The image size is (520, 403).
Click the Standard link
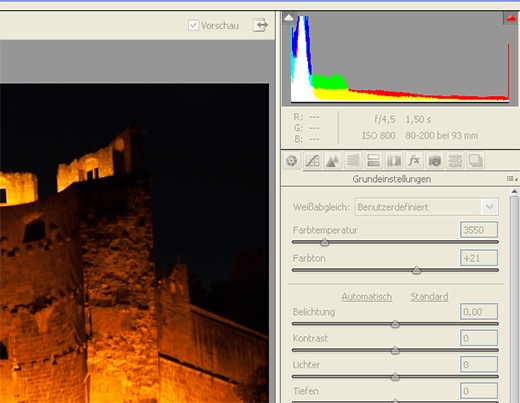[429, 297]
